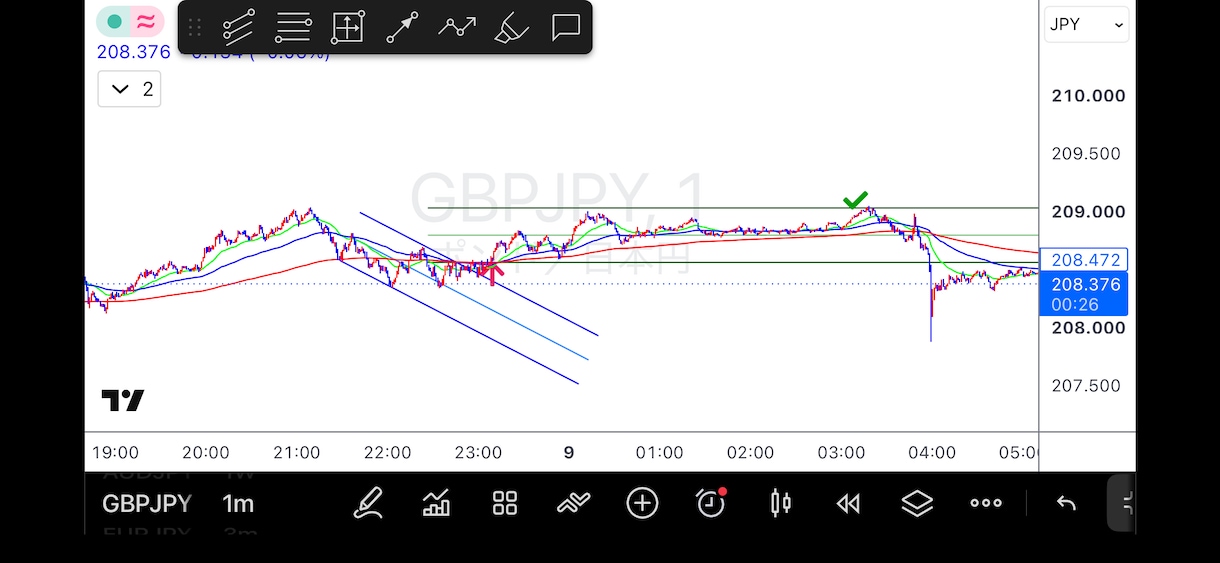Tap the 210.000 price axis label
The height and width of the screenshot is (563, 1220).
1088,96
